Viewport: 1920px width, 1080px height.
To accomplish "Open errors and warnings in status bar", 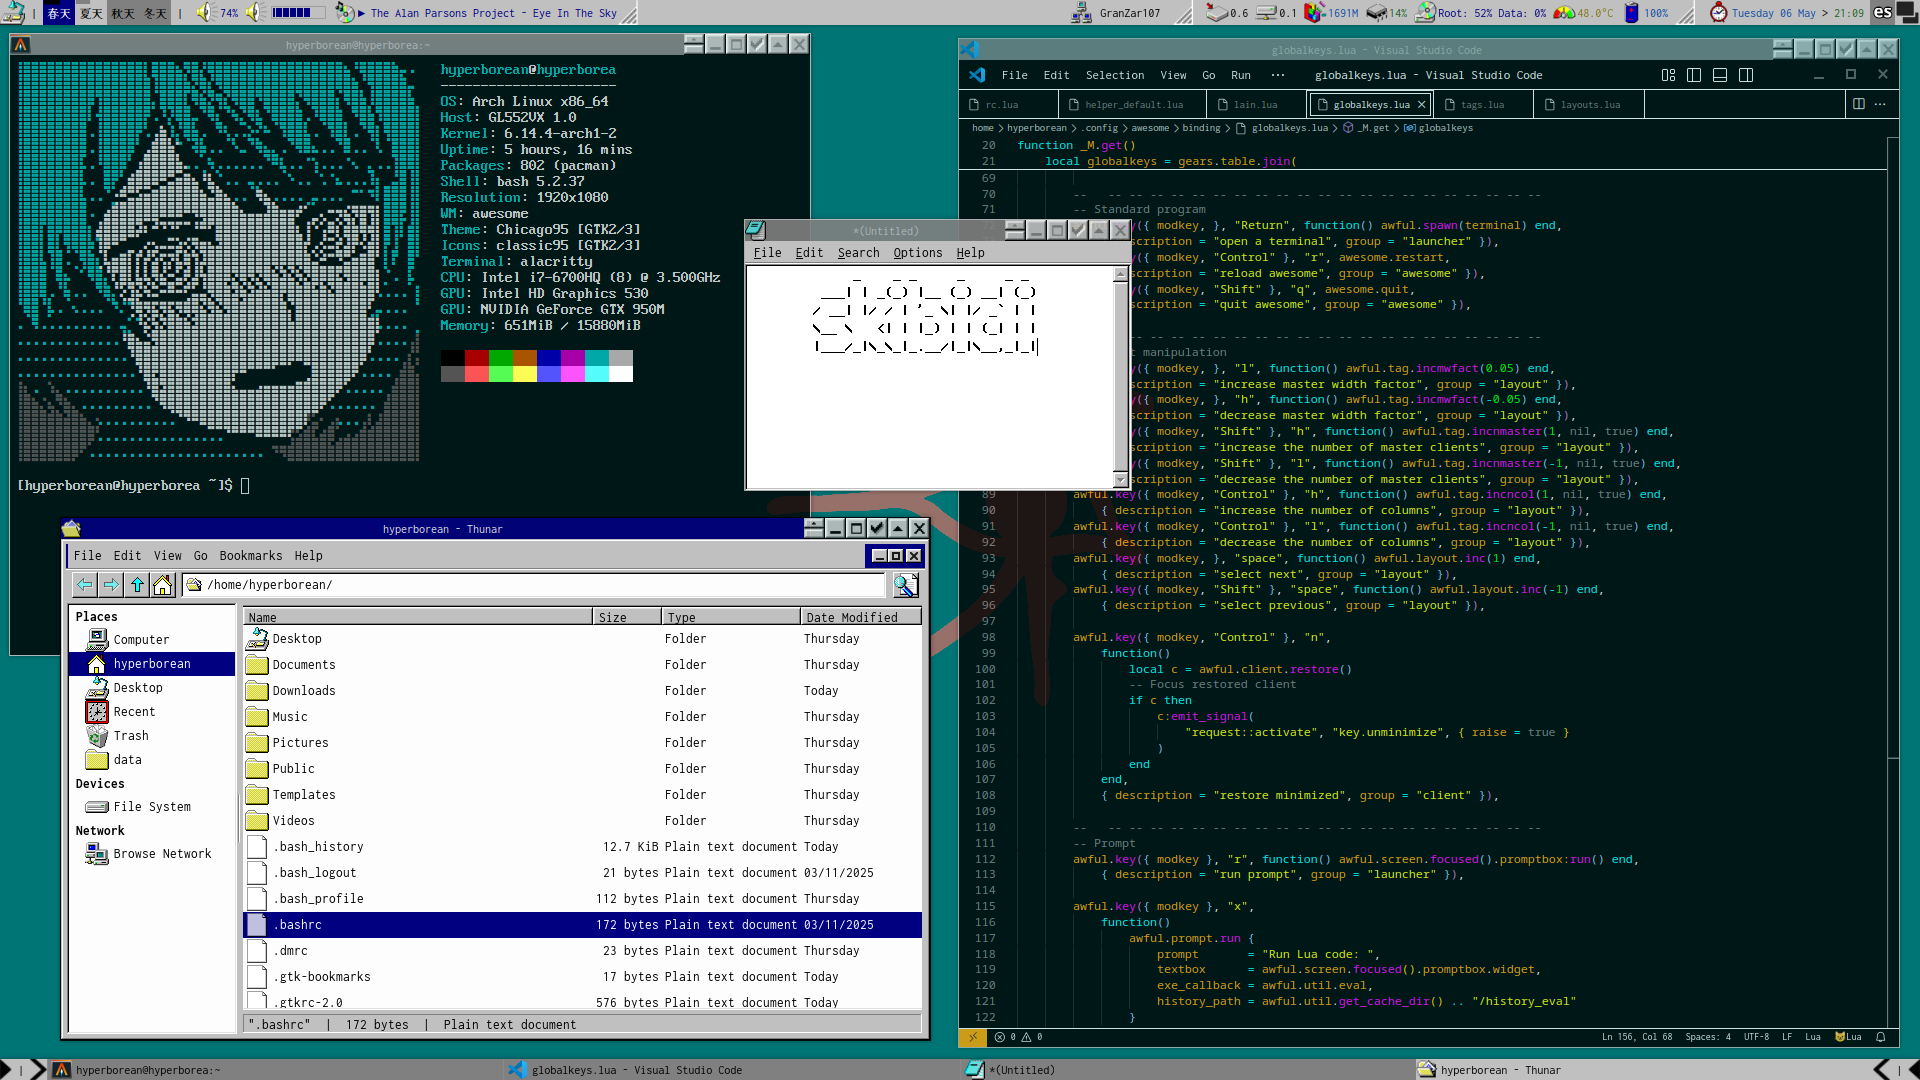I will [x=1018, y=1037].
